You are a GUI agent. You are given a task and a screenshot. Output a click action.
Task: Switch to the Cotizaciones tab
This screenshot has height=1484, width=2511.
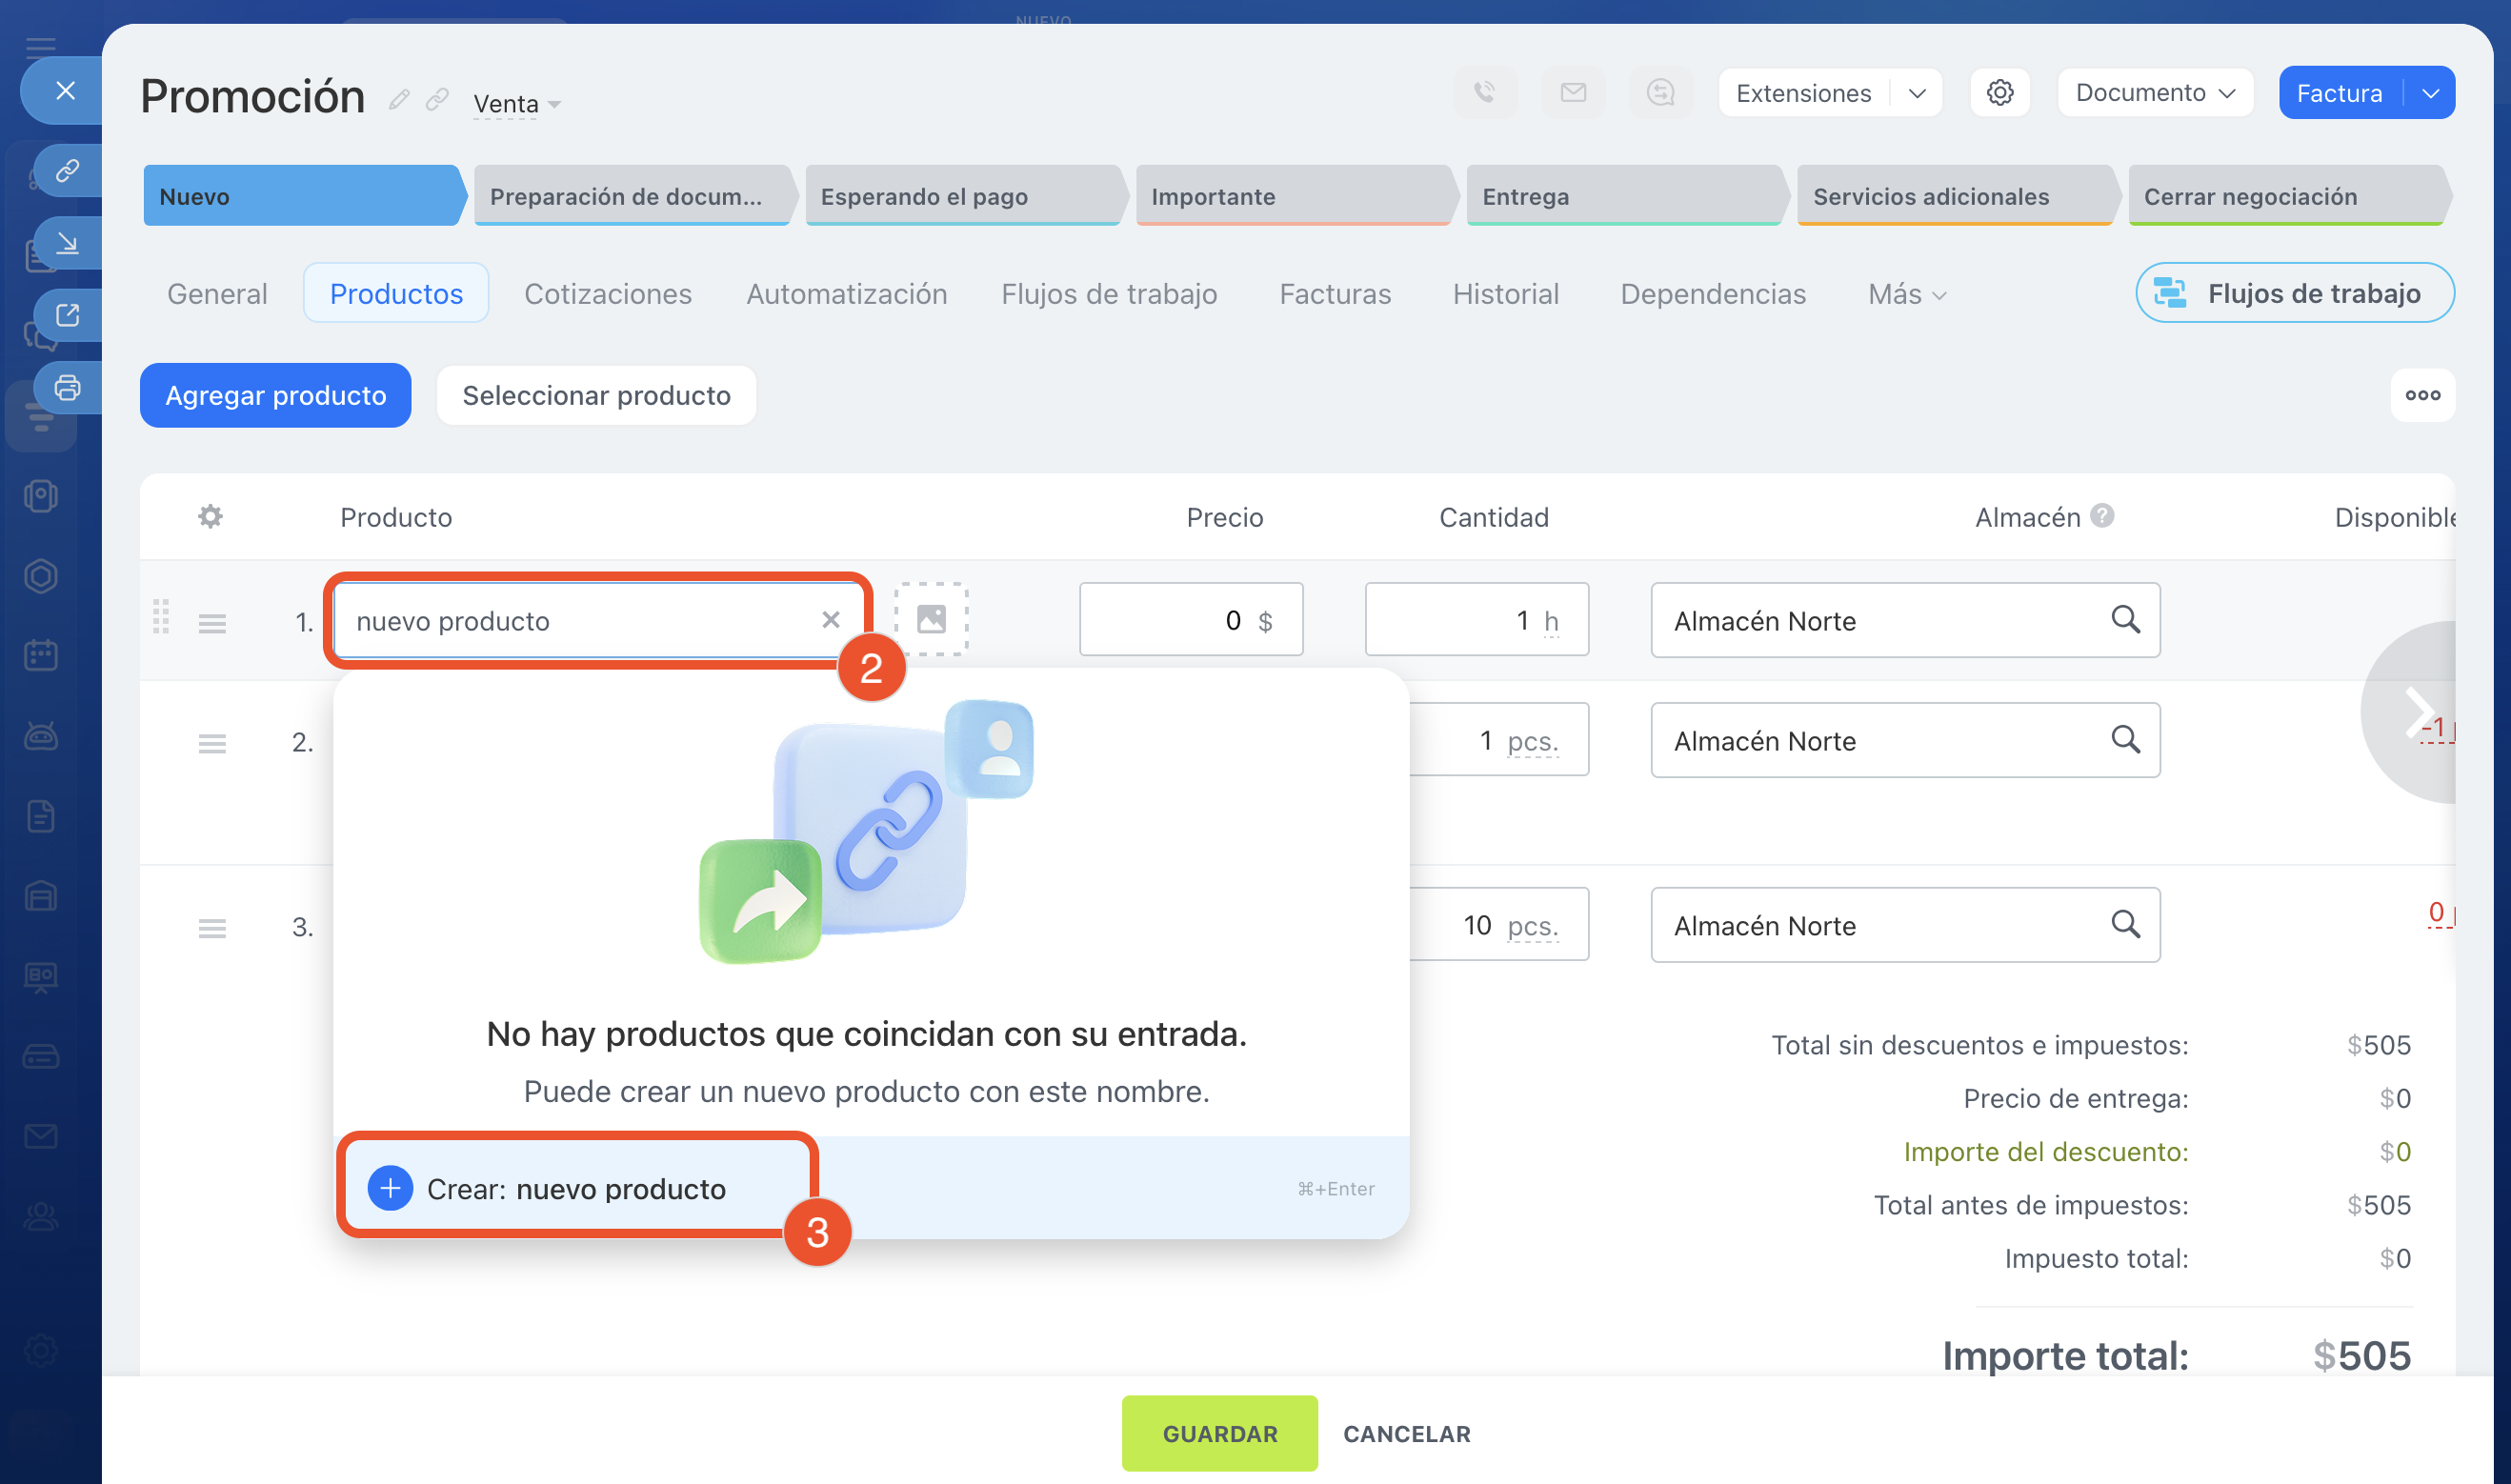(608, 294)
